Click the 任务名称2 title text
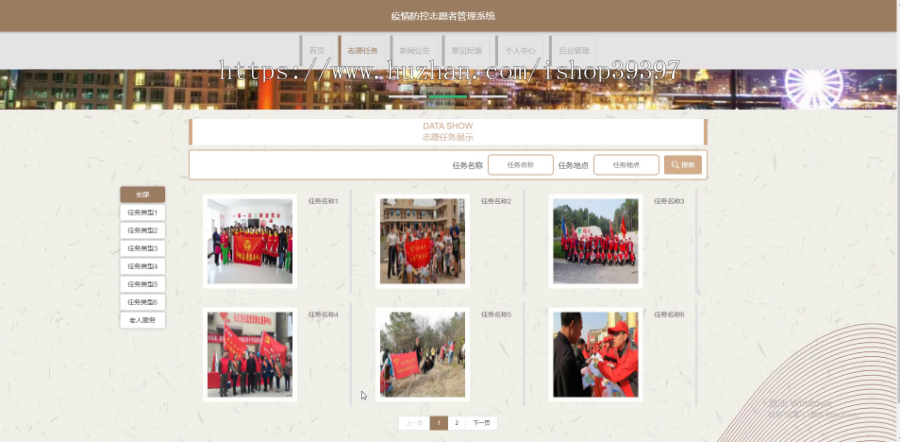This screenshot has height=442, width=900. [496, 201]
